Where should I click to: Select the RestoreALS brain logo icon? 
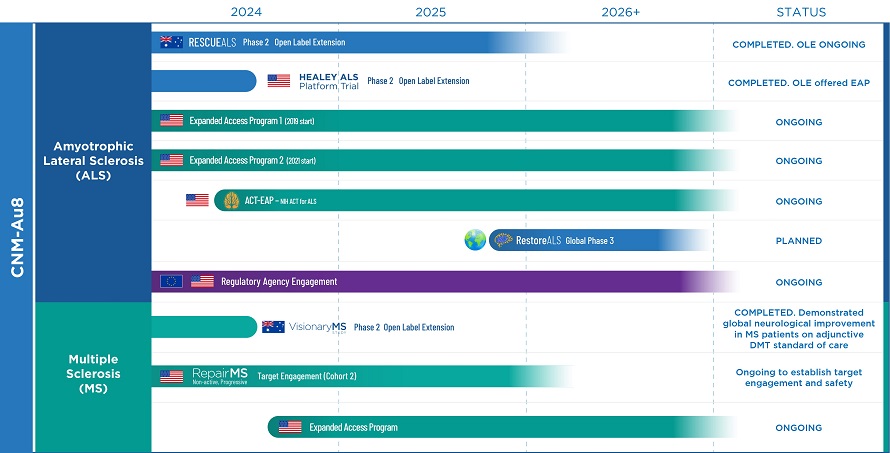(503, 240)
